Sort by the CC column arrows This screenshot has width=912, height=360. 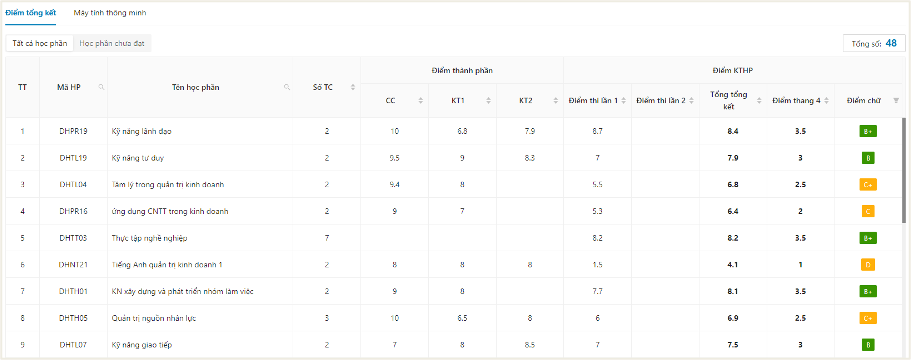pos(421,101)
